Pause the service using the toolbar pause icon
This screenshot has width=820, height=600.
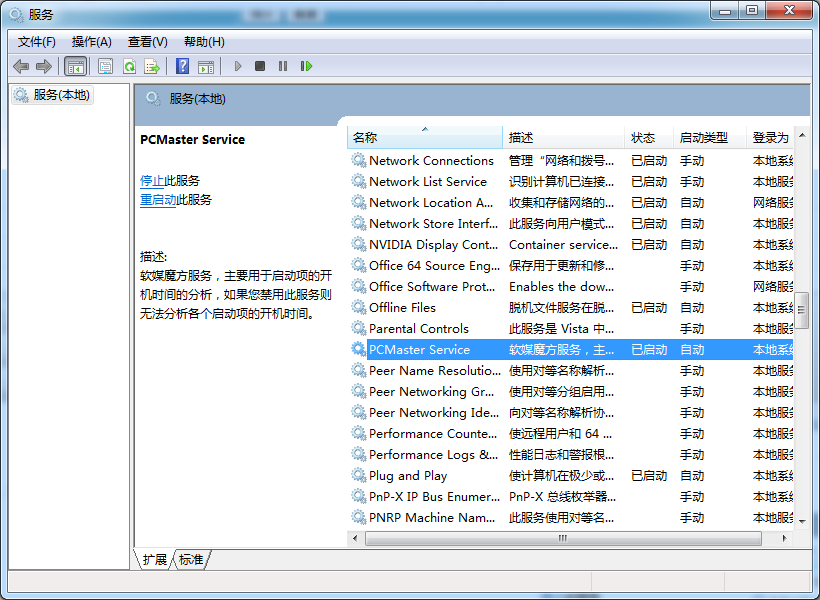click(283, 66)
